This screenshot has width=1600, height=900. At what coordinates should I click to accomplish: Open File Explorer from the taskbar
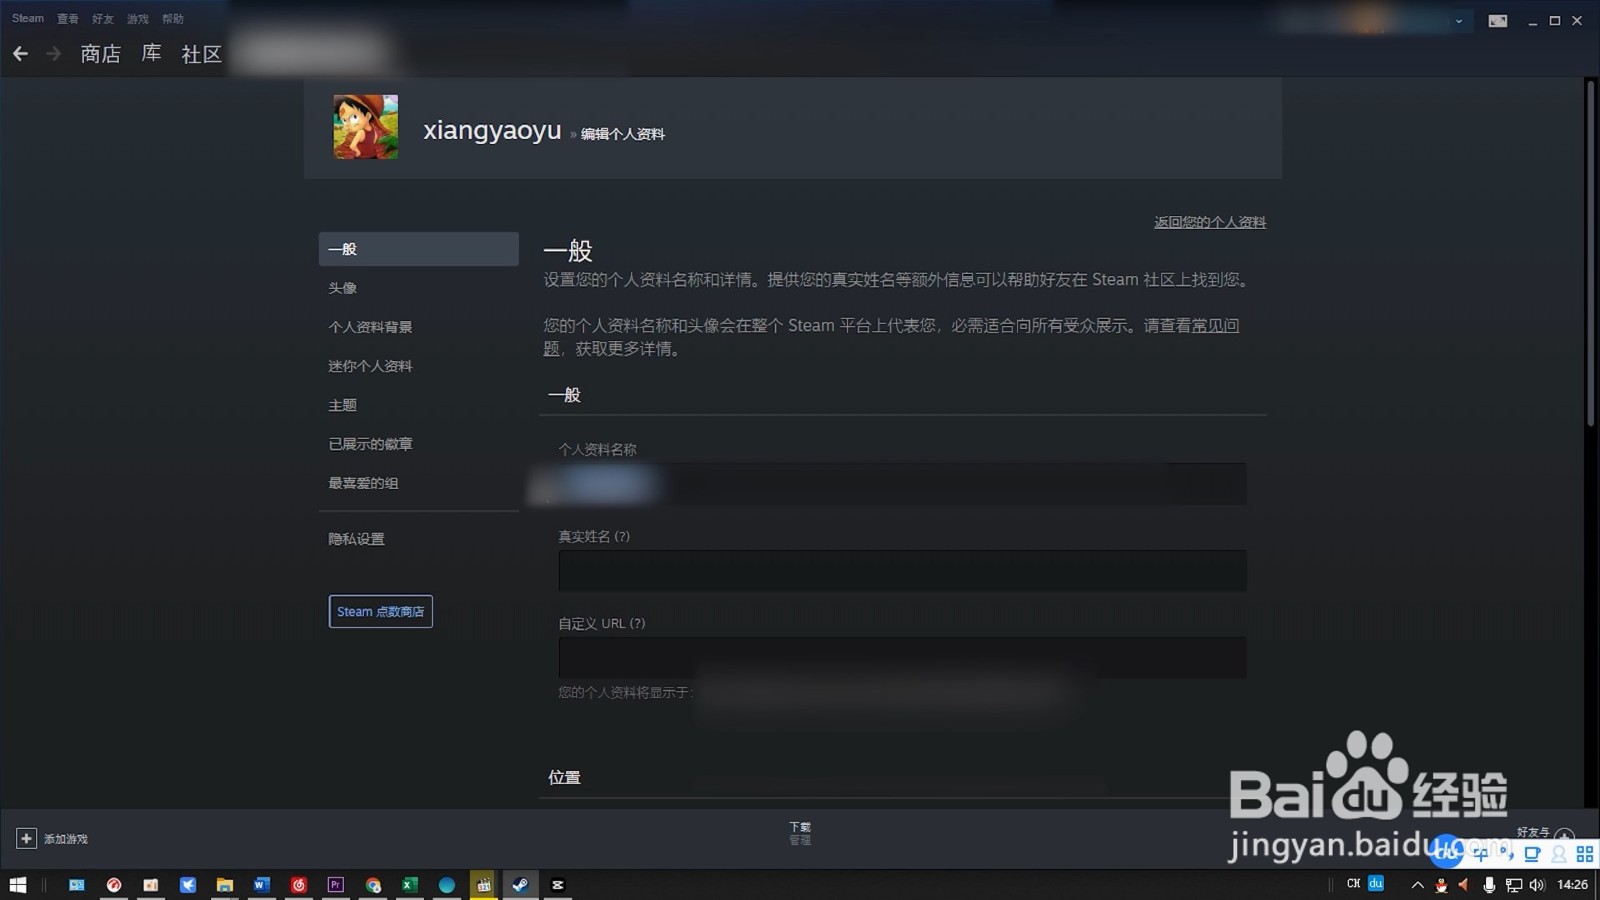[x=224, y=885]
